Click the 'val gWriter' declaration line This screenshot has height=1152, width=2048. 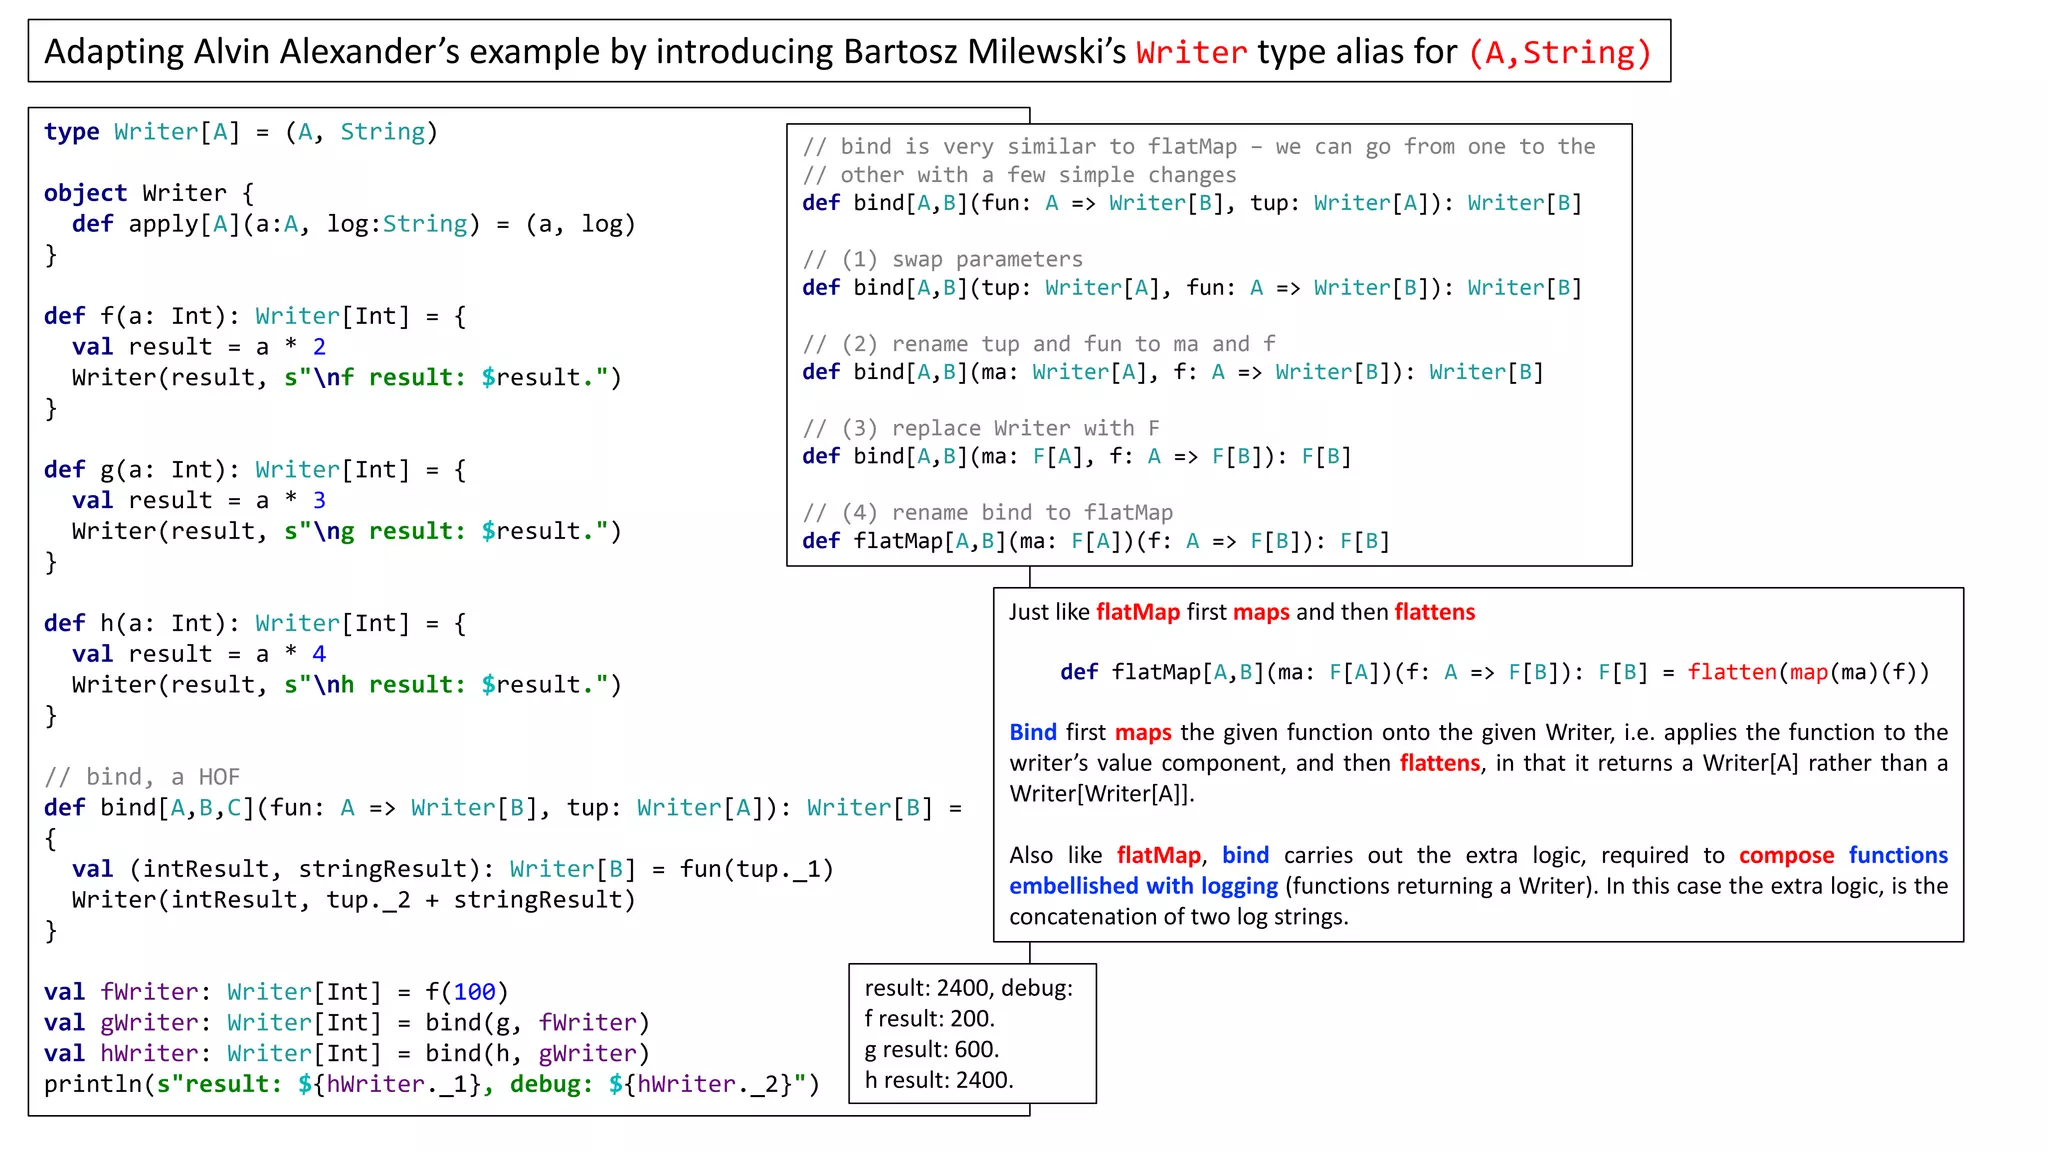(346, 1023)
